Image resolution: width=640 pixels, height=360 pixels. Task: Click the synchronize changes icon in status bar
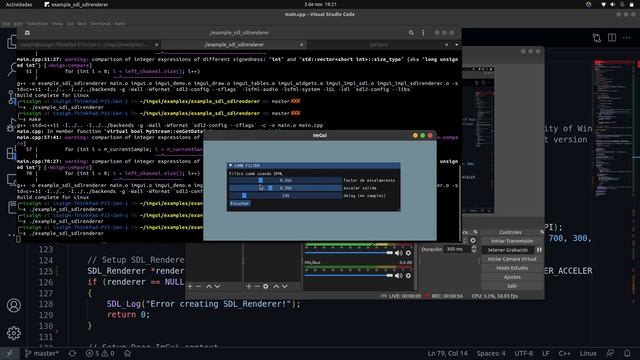point(72,353)
